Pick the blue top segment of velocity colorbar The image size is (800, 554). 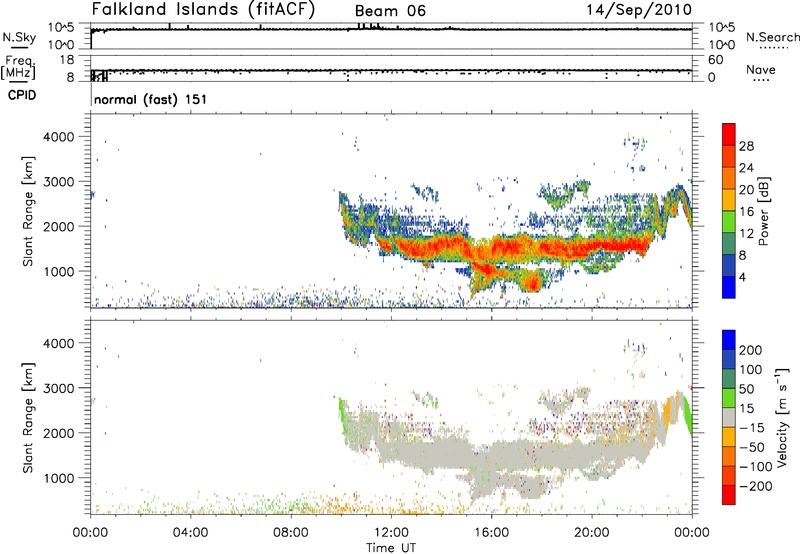(729, 340)
